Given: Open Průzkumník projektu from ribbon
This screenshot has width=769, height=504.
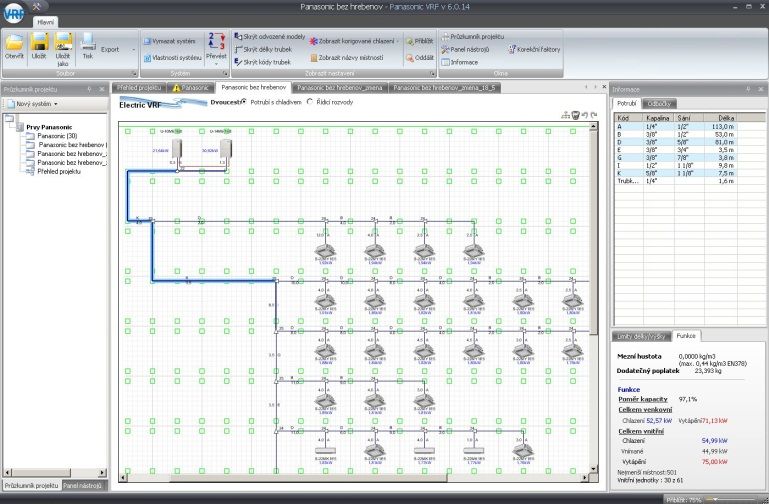Looking at the screenshot, I should 472,36.
